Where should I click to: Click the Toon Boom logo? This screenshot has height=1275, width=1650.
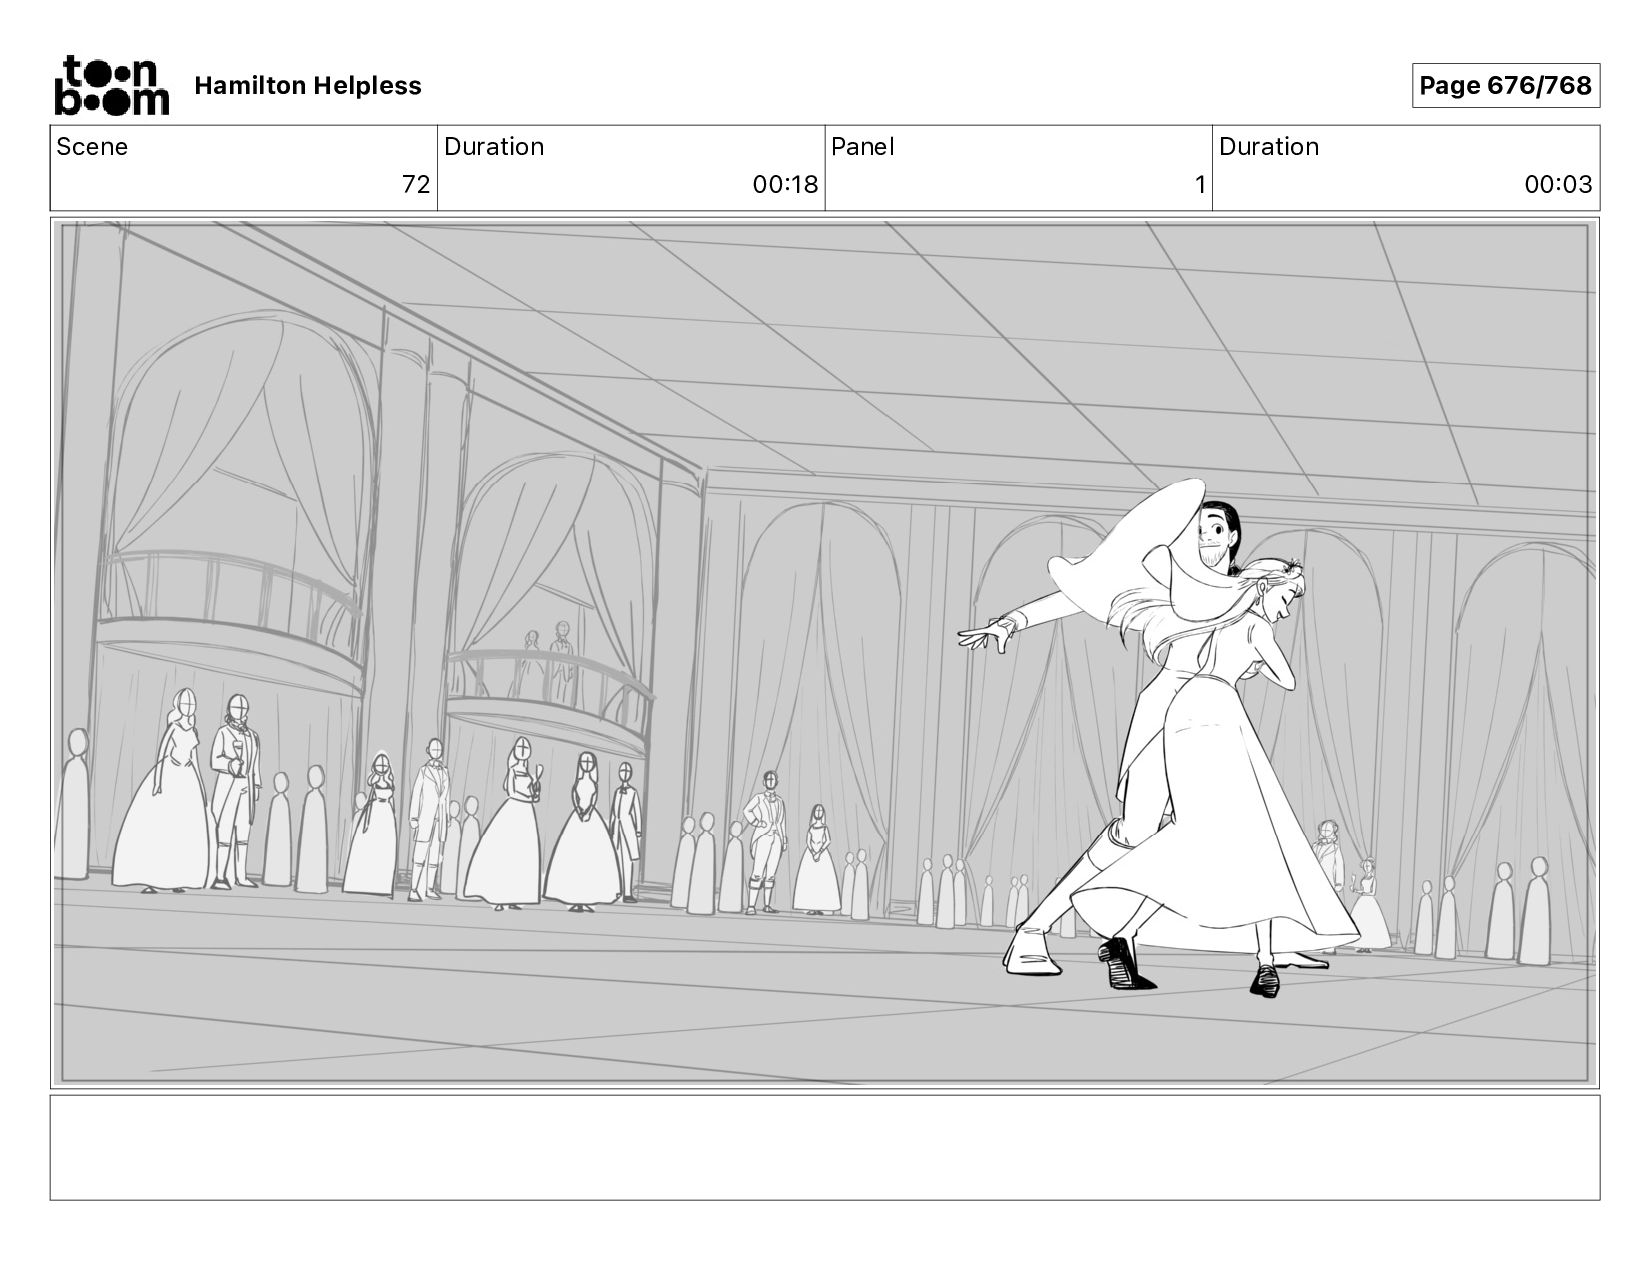point(111,85)
